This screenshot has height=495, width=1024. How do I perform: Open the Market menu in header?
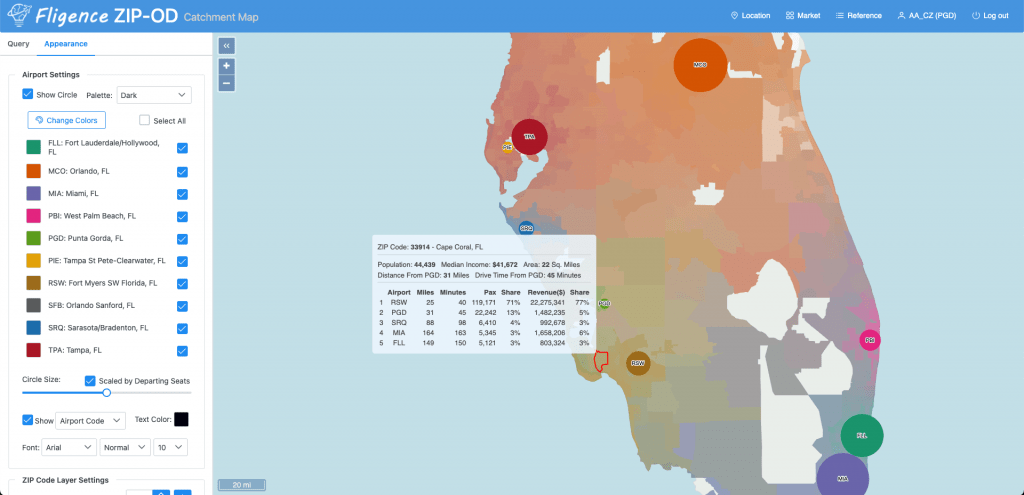pyautogui.click(x=803, y=16)
